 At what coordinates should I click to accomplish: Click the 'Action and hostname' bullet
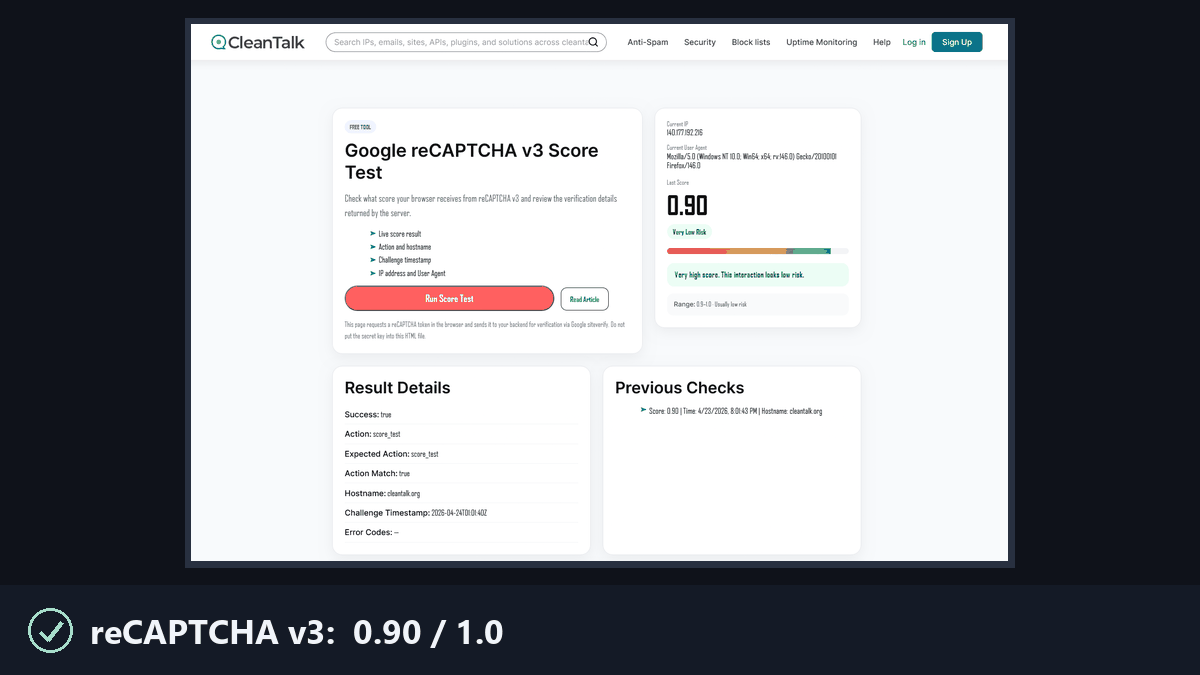point(405,247)
